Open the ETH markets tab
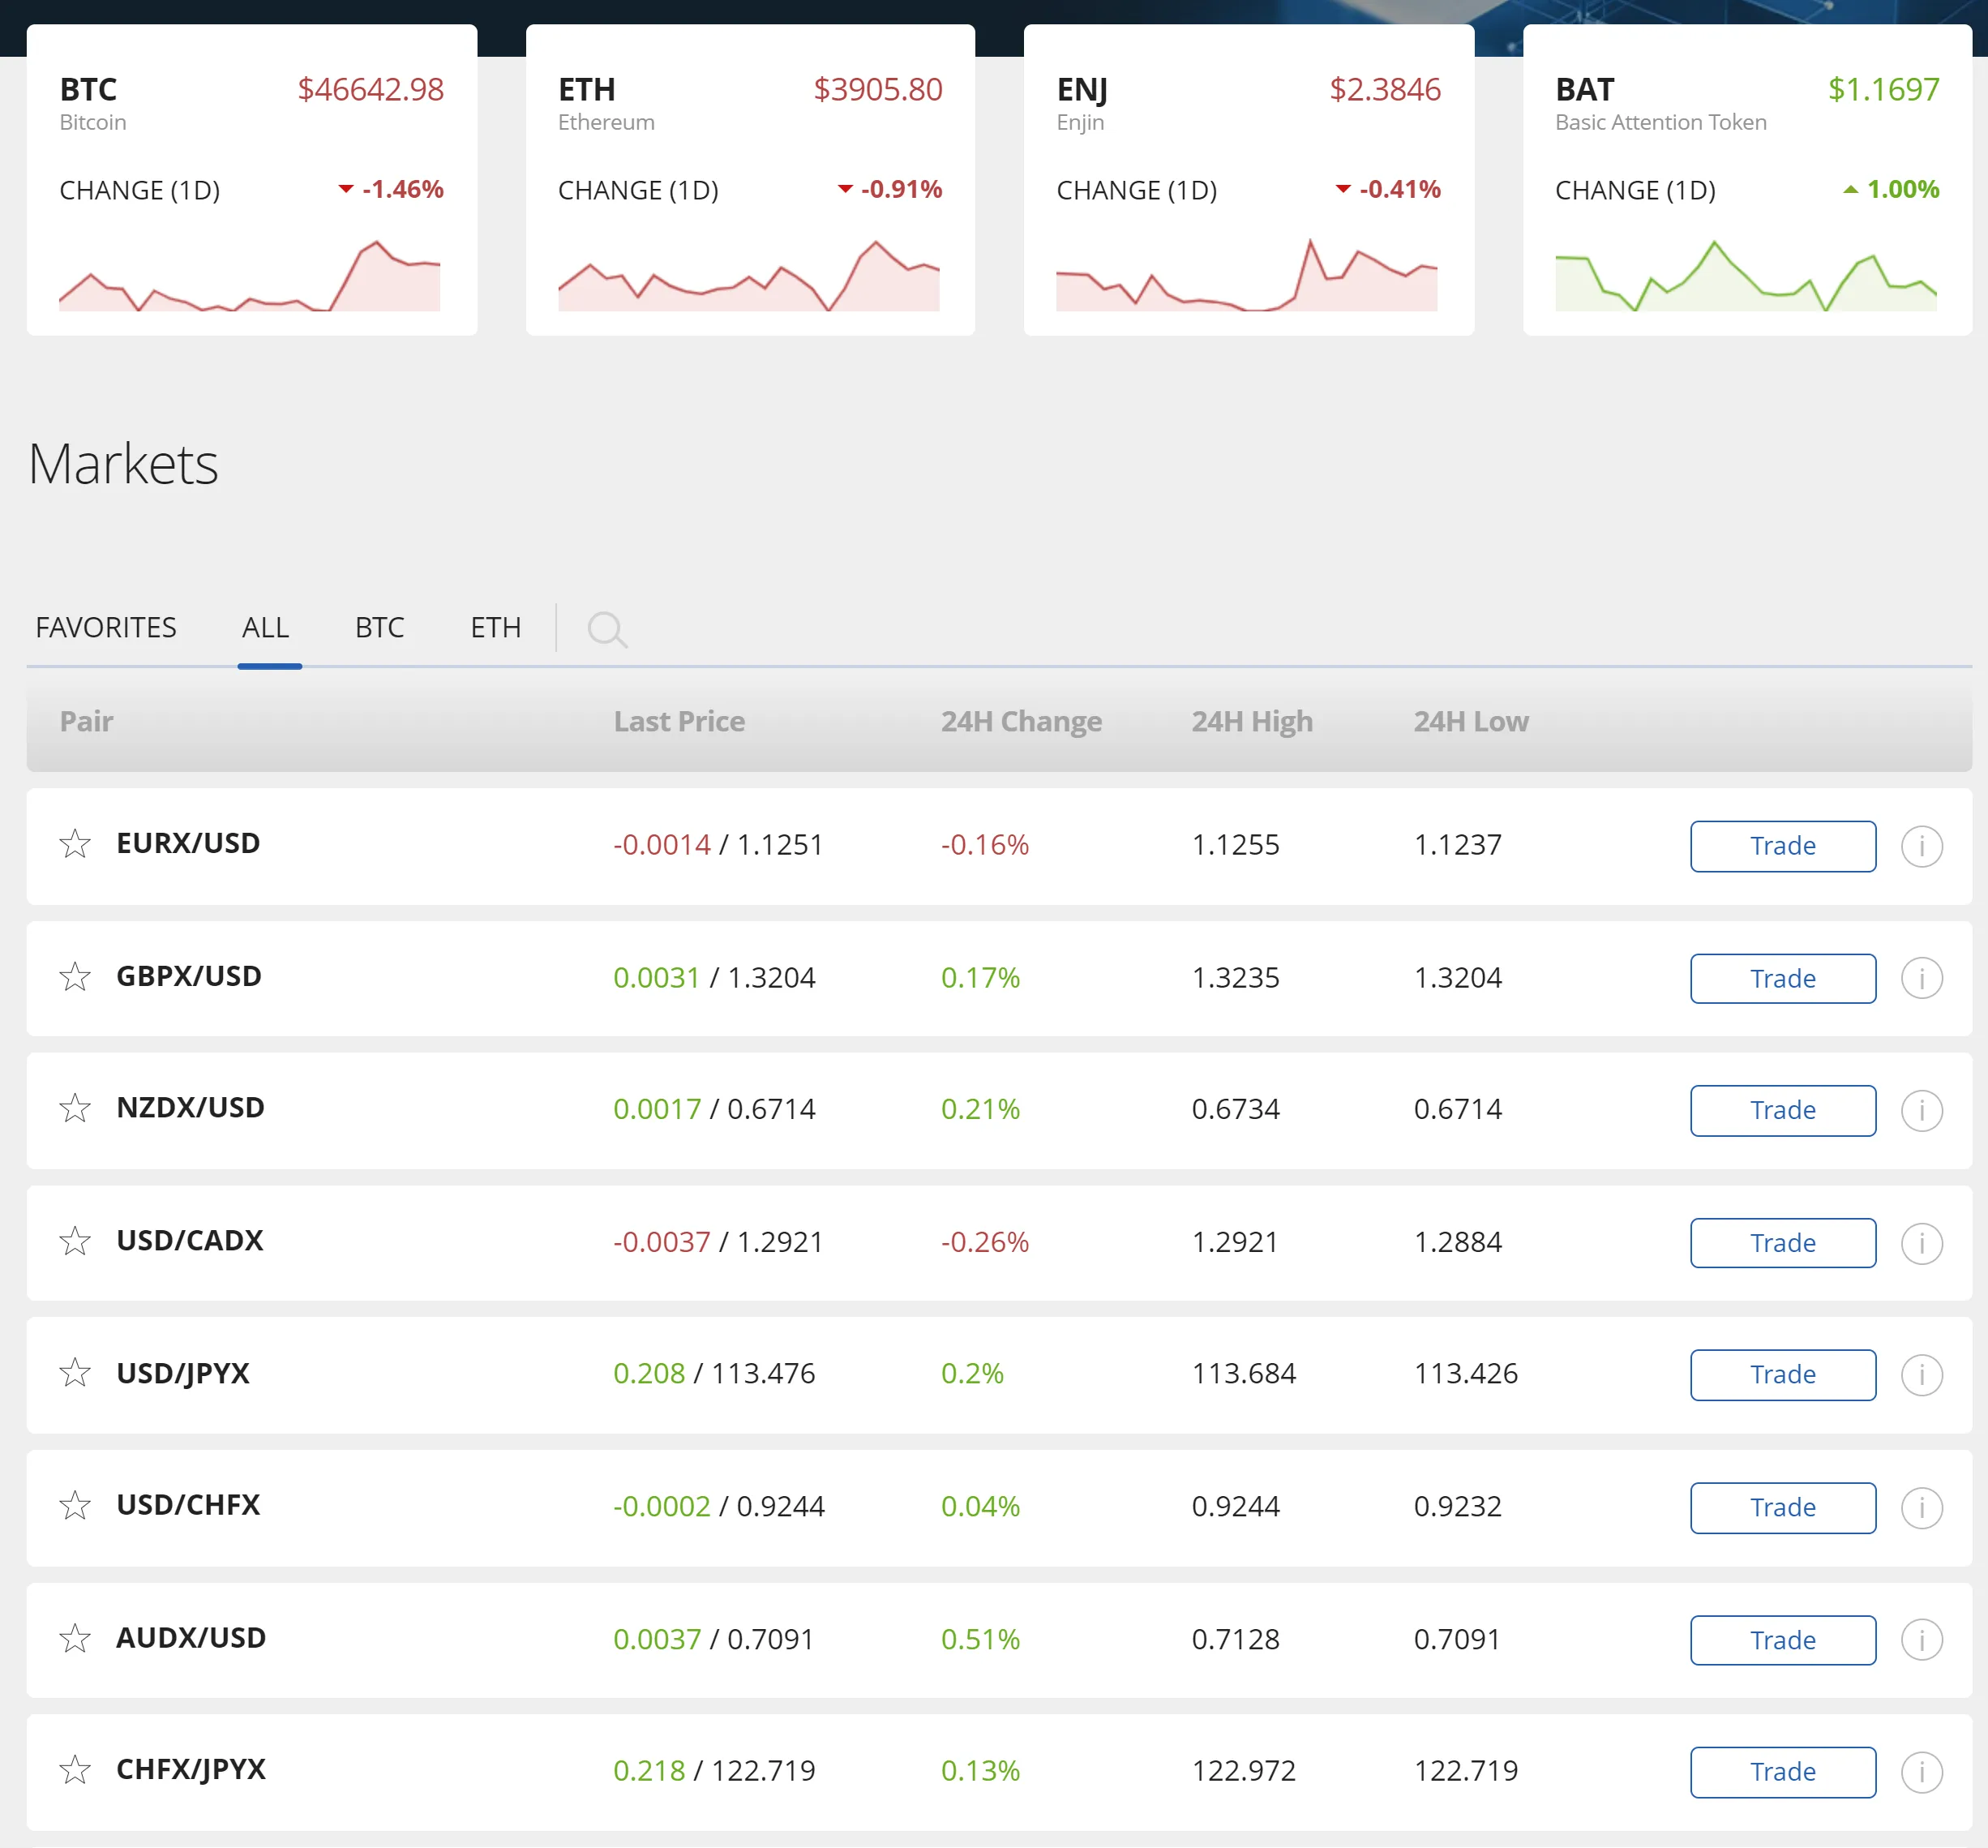Image resolution: width=1988 pixels, height=1848 pixels. click(x=495, y=628)
